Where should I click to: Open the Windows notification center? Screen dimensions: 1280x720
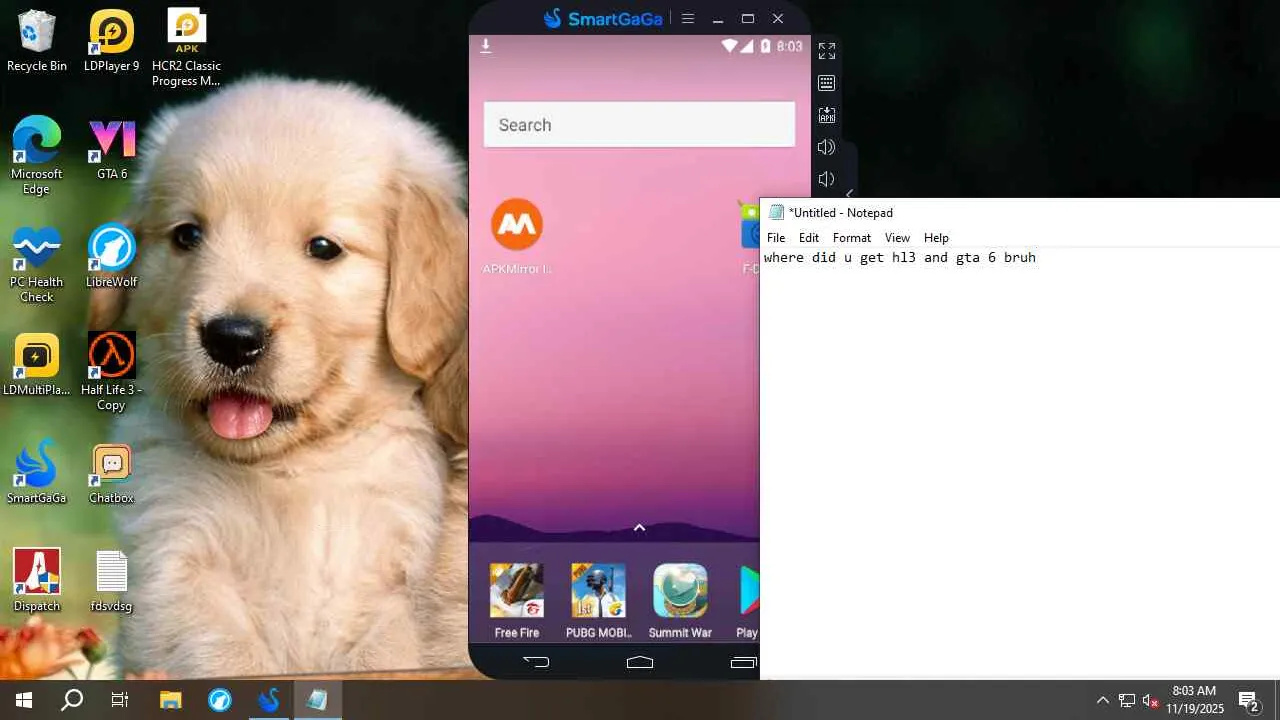tap(1248, 700)
